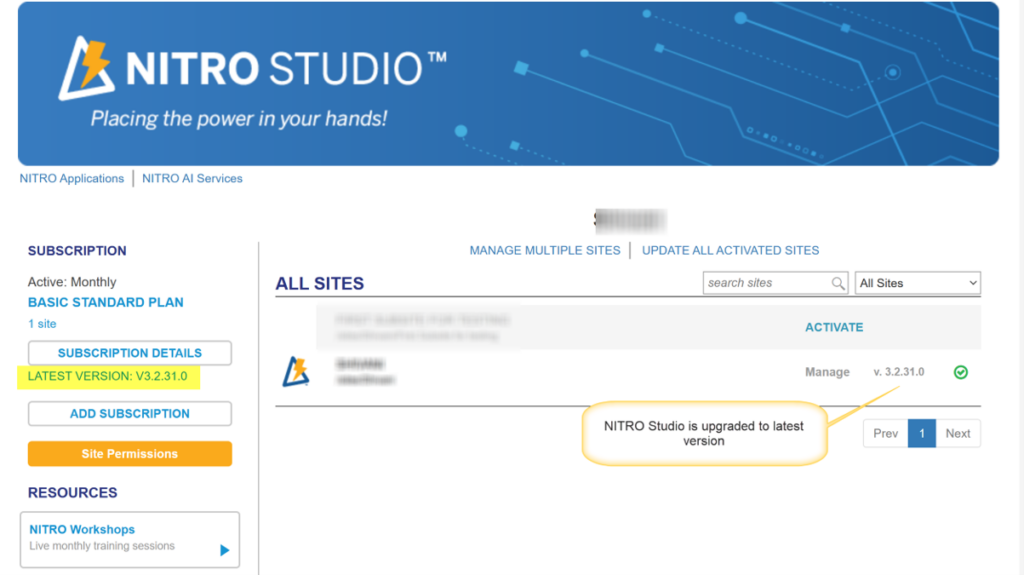Click the search magnifier icon
Image resolution: width=1024 pixels, height=575 pixels.
click(x=838, y=283)
